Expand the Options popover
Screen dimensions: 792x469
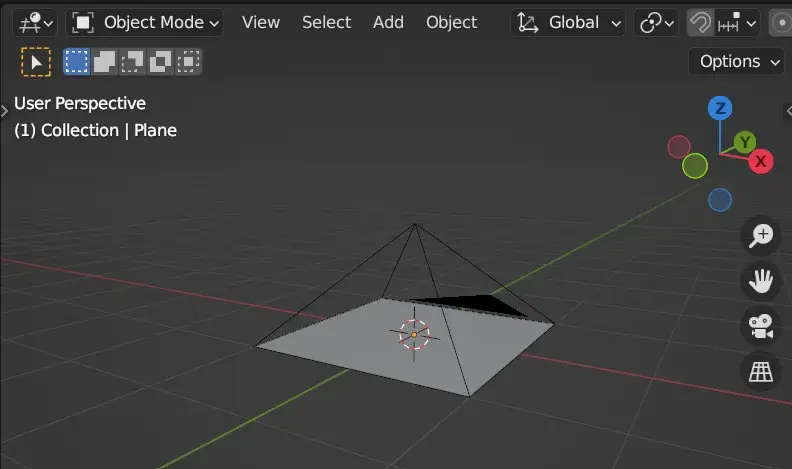[736, 62]
